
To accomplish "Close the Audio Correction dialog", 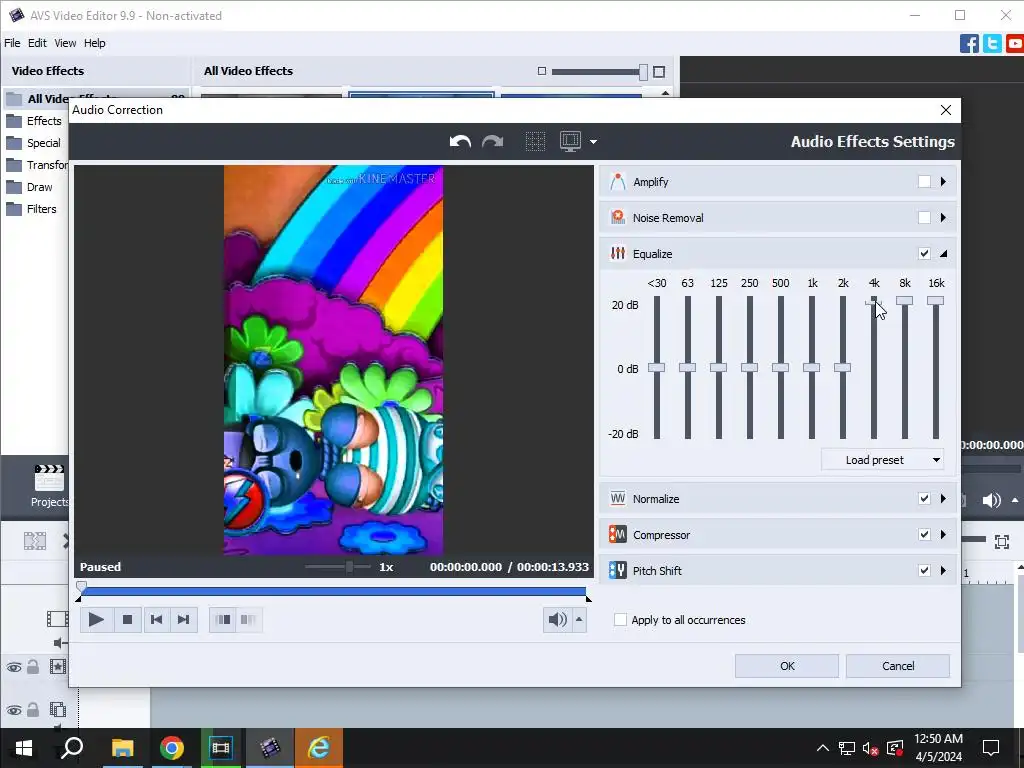I will tap(946, 110).
